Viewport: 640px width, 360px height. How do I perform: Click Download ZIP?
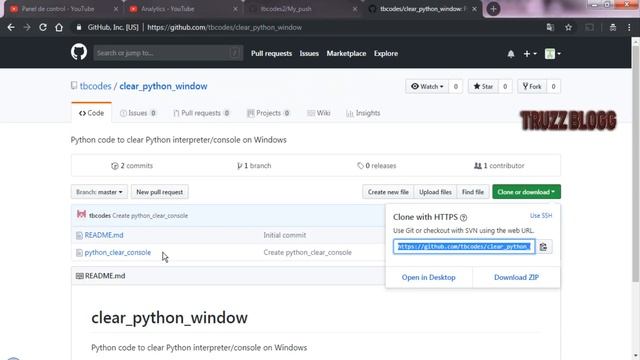click(x=516, y=277)
